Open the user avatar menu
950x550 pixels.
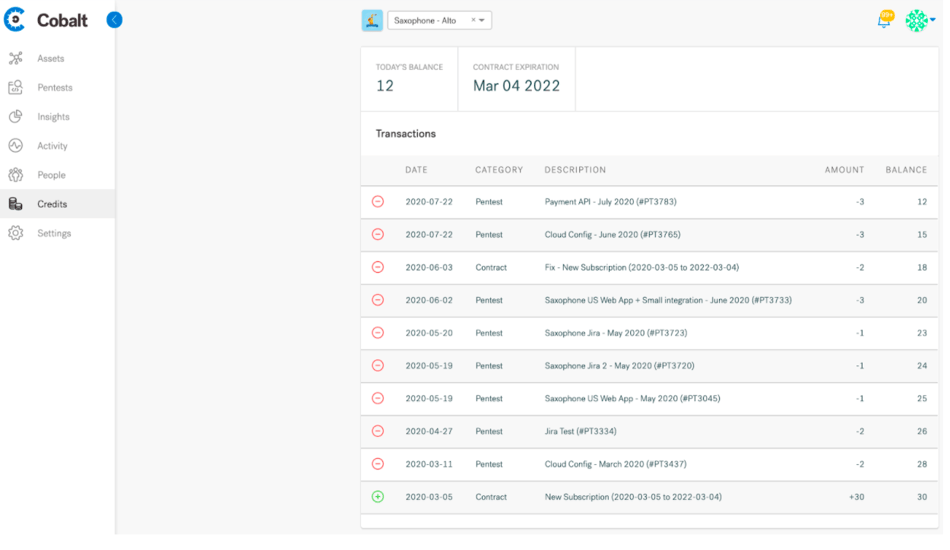point(920,21)
